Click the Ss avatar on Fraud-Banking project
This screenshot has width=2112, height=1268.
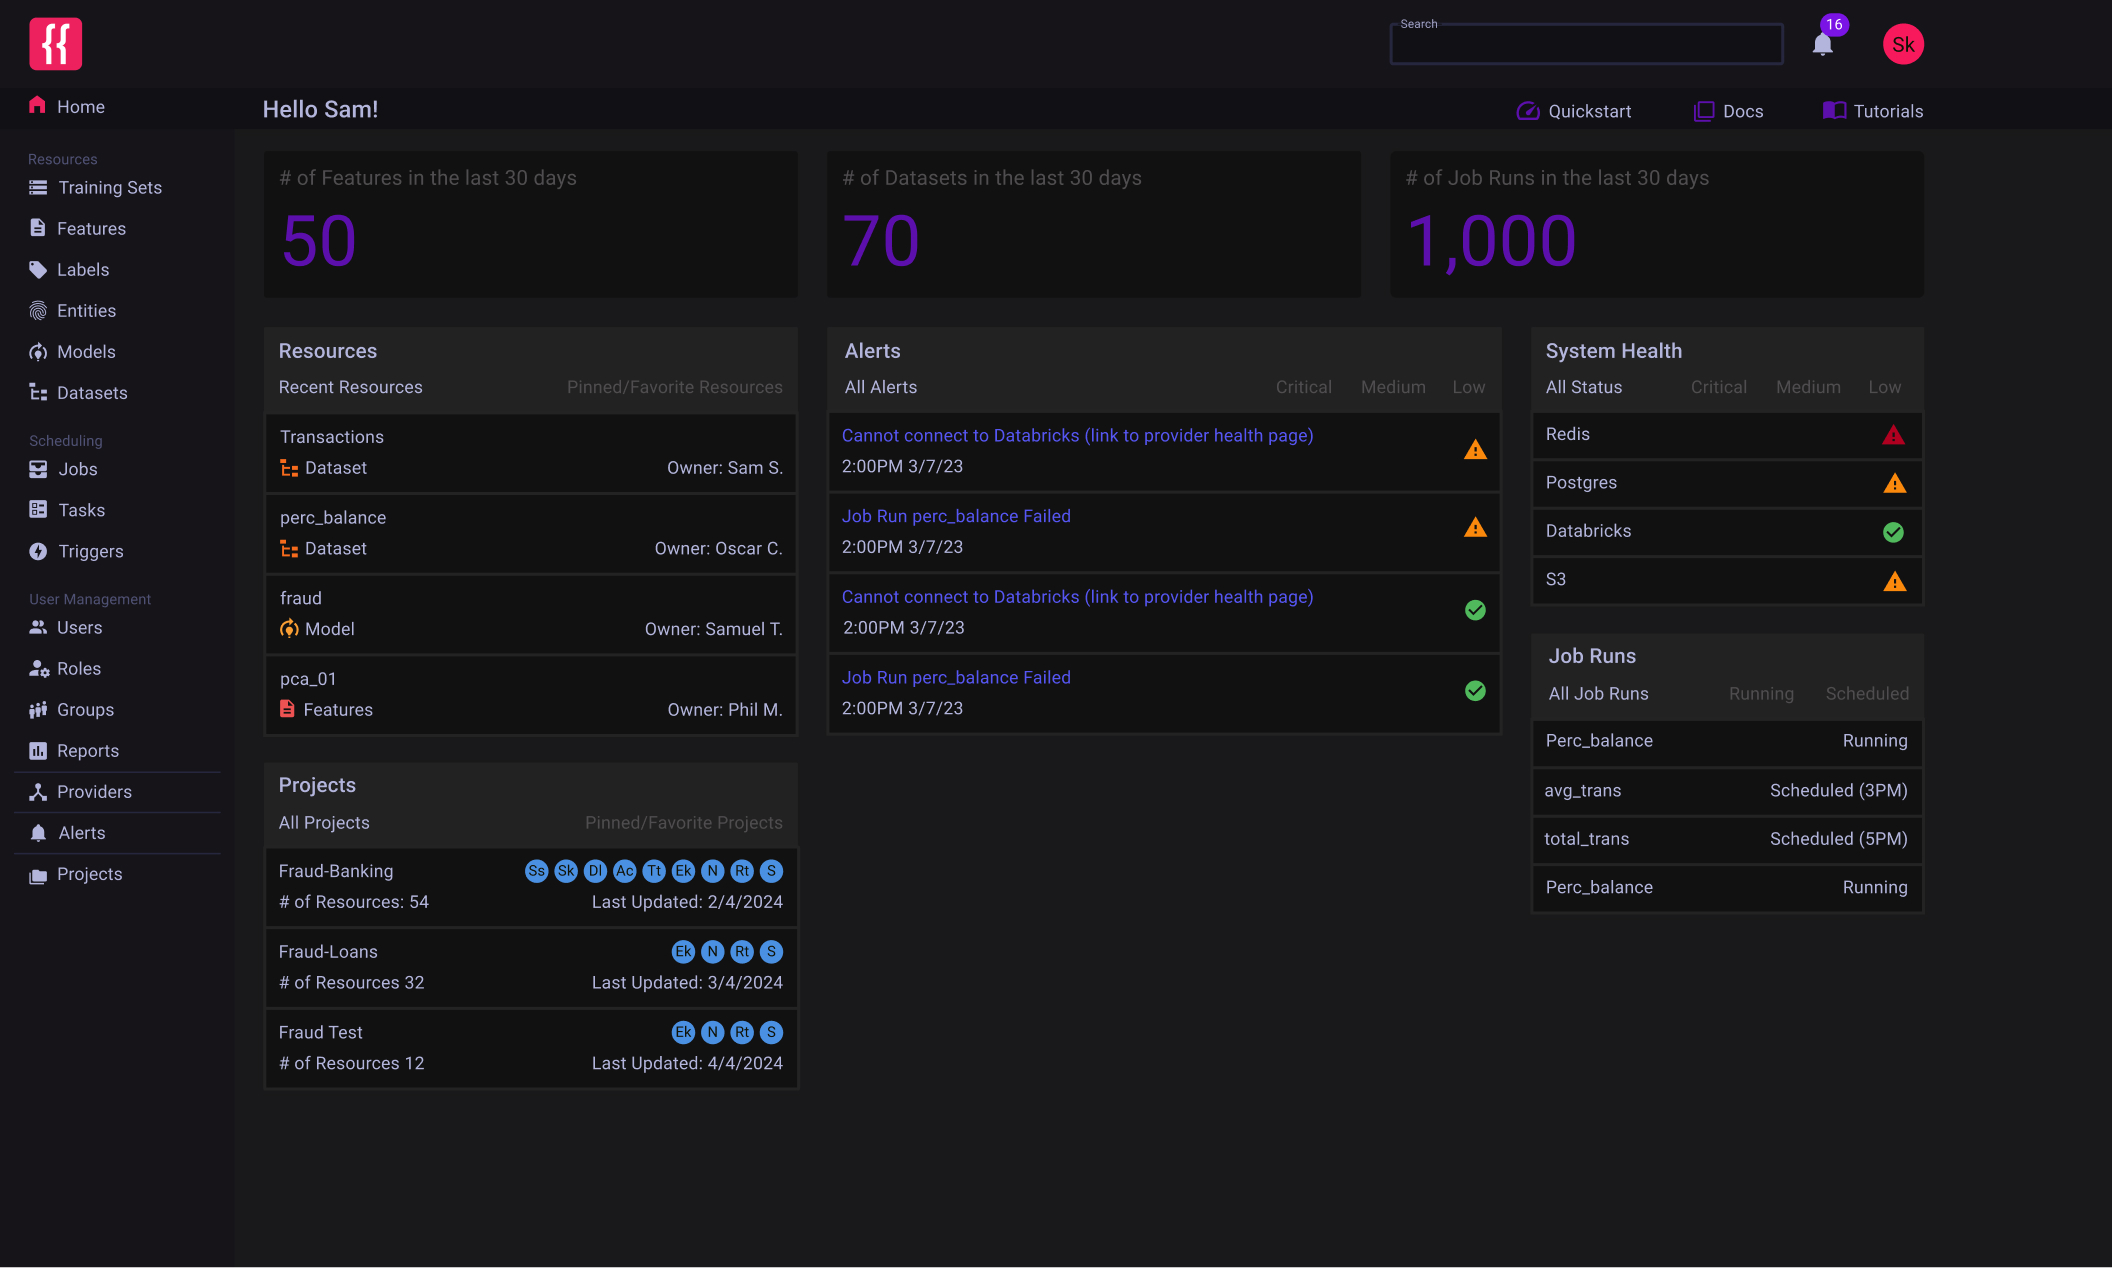tap(536, 871)
